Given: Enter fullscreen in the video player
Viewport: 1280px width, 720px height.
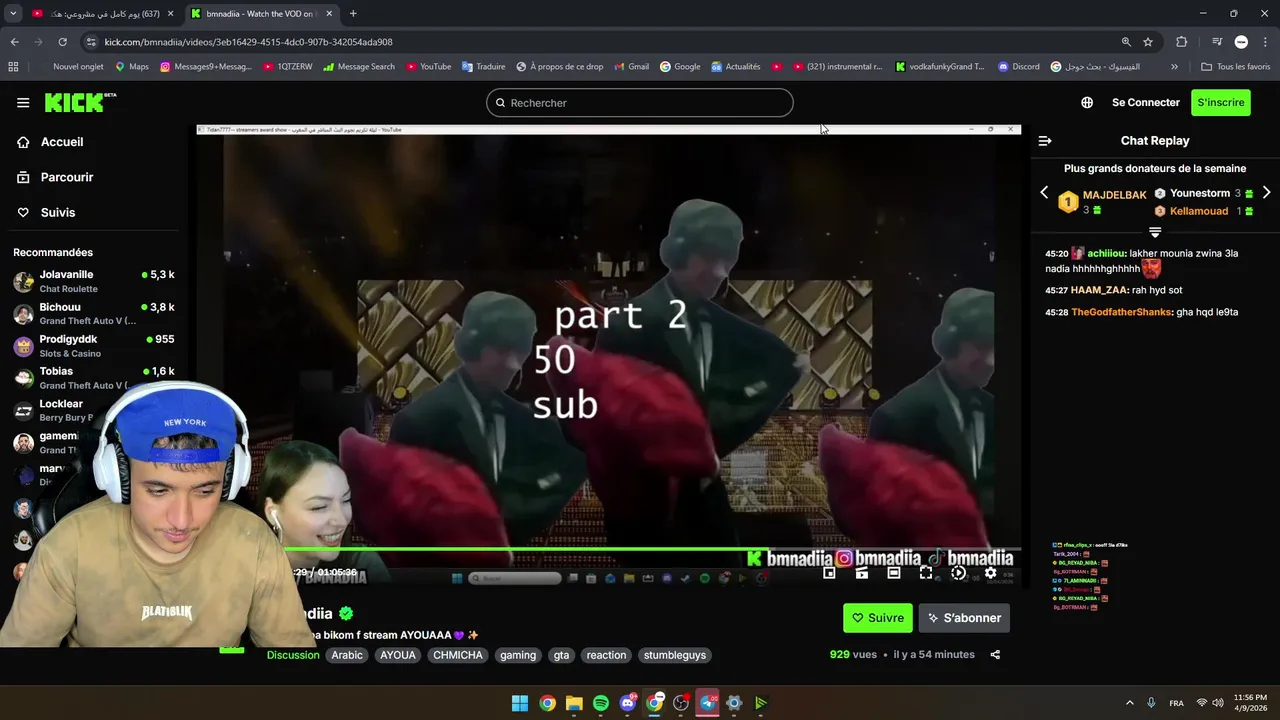Looking at the screenshot, I should [x=926, y=573].
